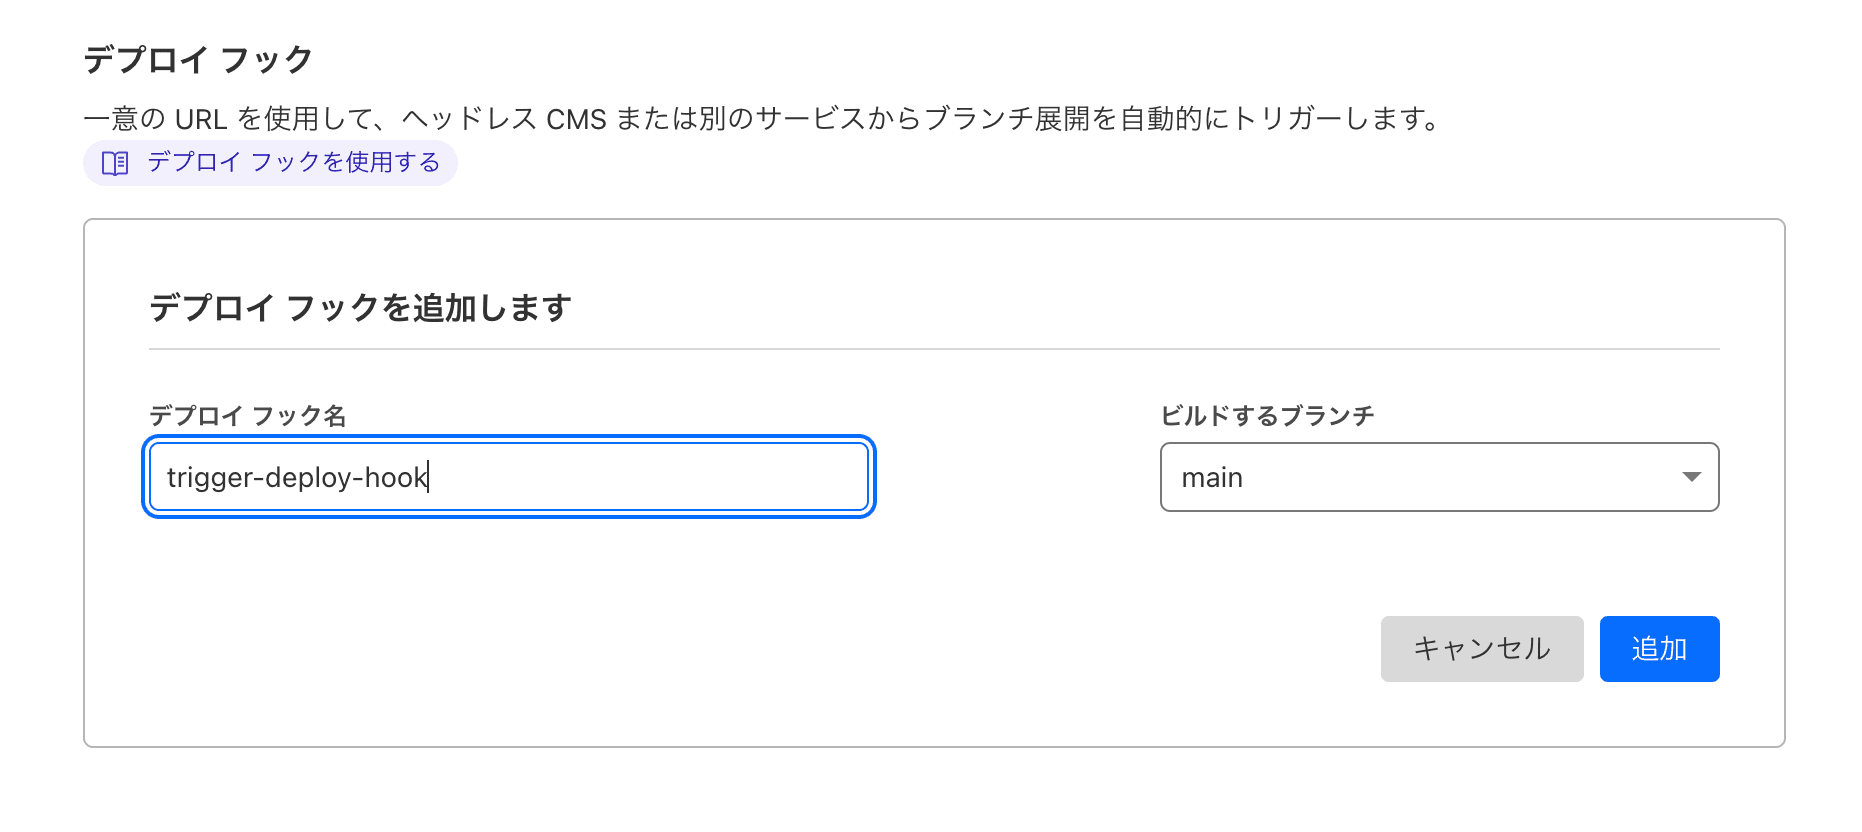Click the book icon beside デプロイ フックを使用する
The image size is (1862, 832).
116,161
